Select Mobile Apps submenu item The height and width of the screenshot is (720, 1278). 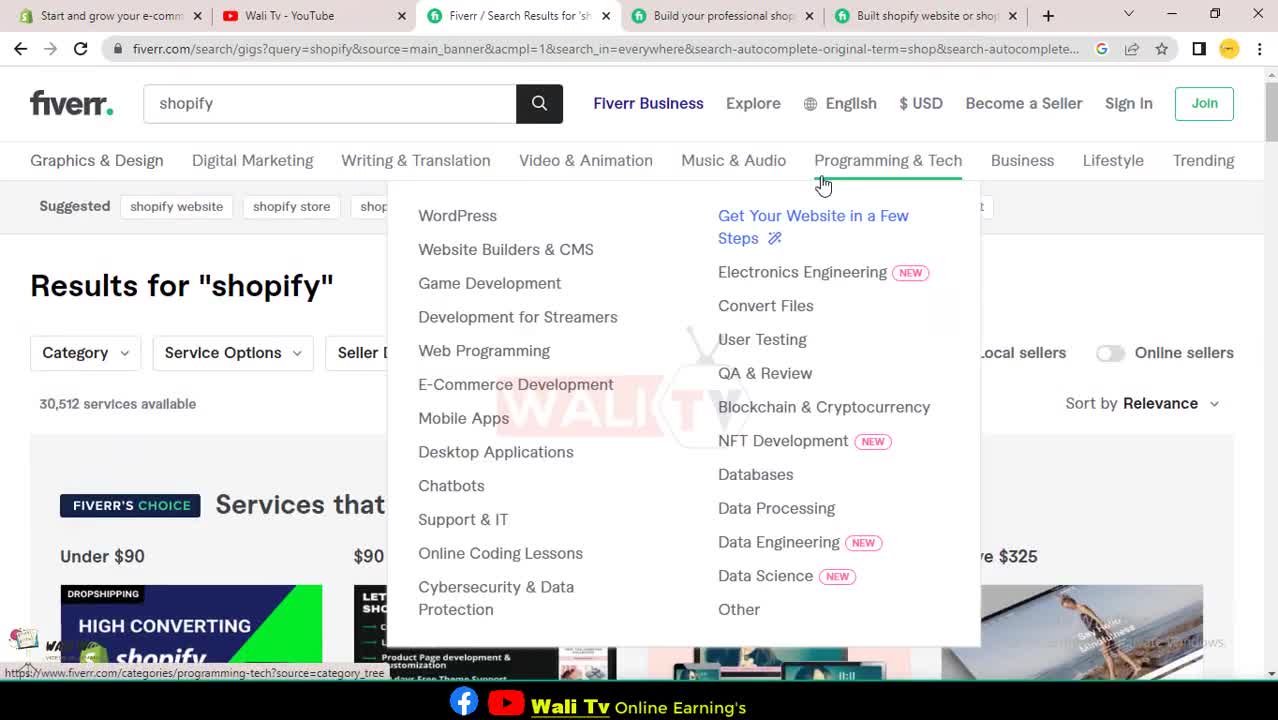pos(464,418)
